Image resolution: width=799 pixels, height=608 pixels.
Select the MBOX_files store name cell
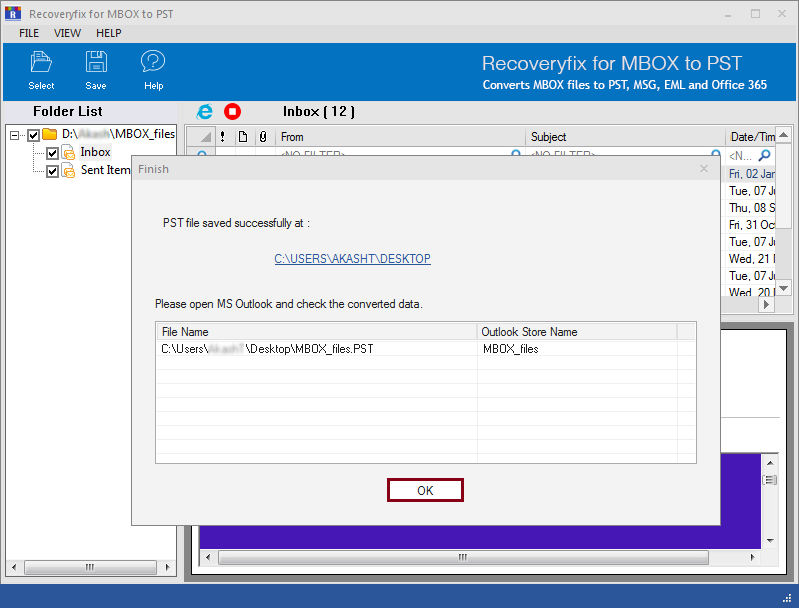pyautogui.click(x=577, y=349)
